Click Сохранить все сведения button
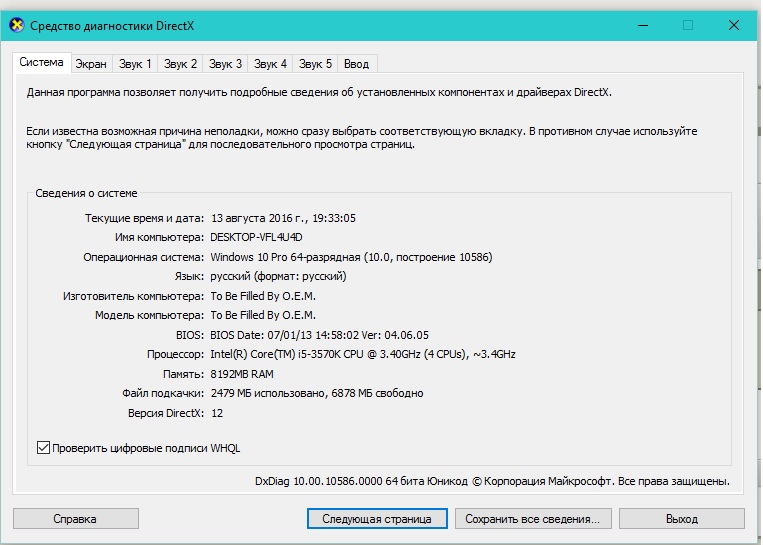This screenshot has height=545, width=763. tap(532, 519)
